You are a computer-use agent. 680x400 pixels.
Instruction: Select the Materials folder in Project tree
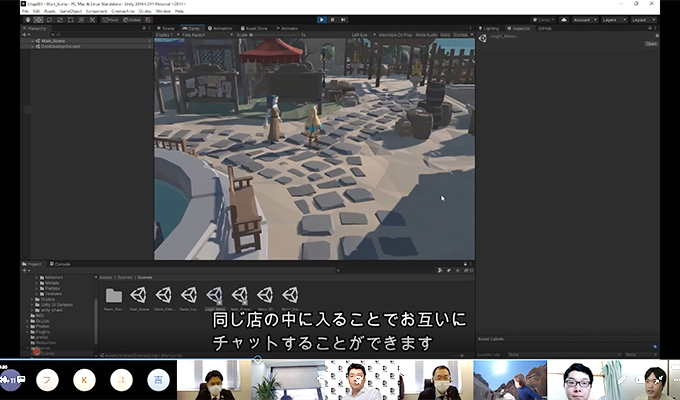[51, 278]
